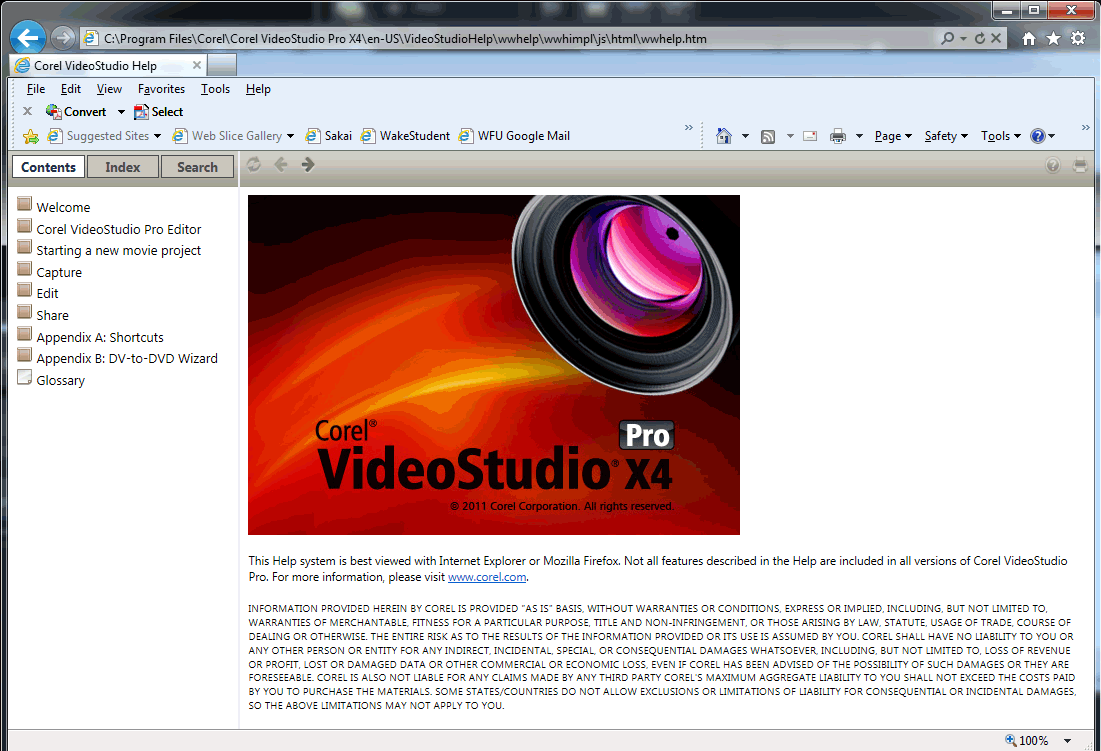
Task: Click the command bar Print icon
Action: click(838, 136)
